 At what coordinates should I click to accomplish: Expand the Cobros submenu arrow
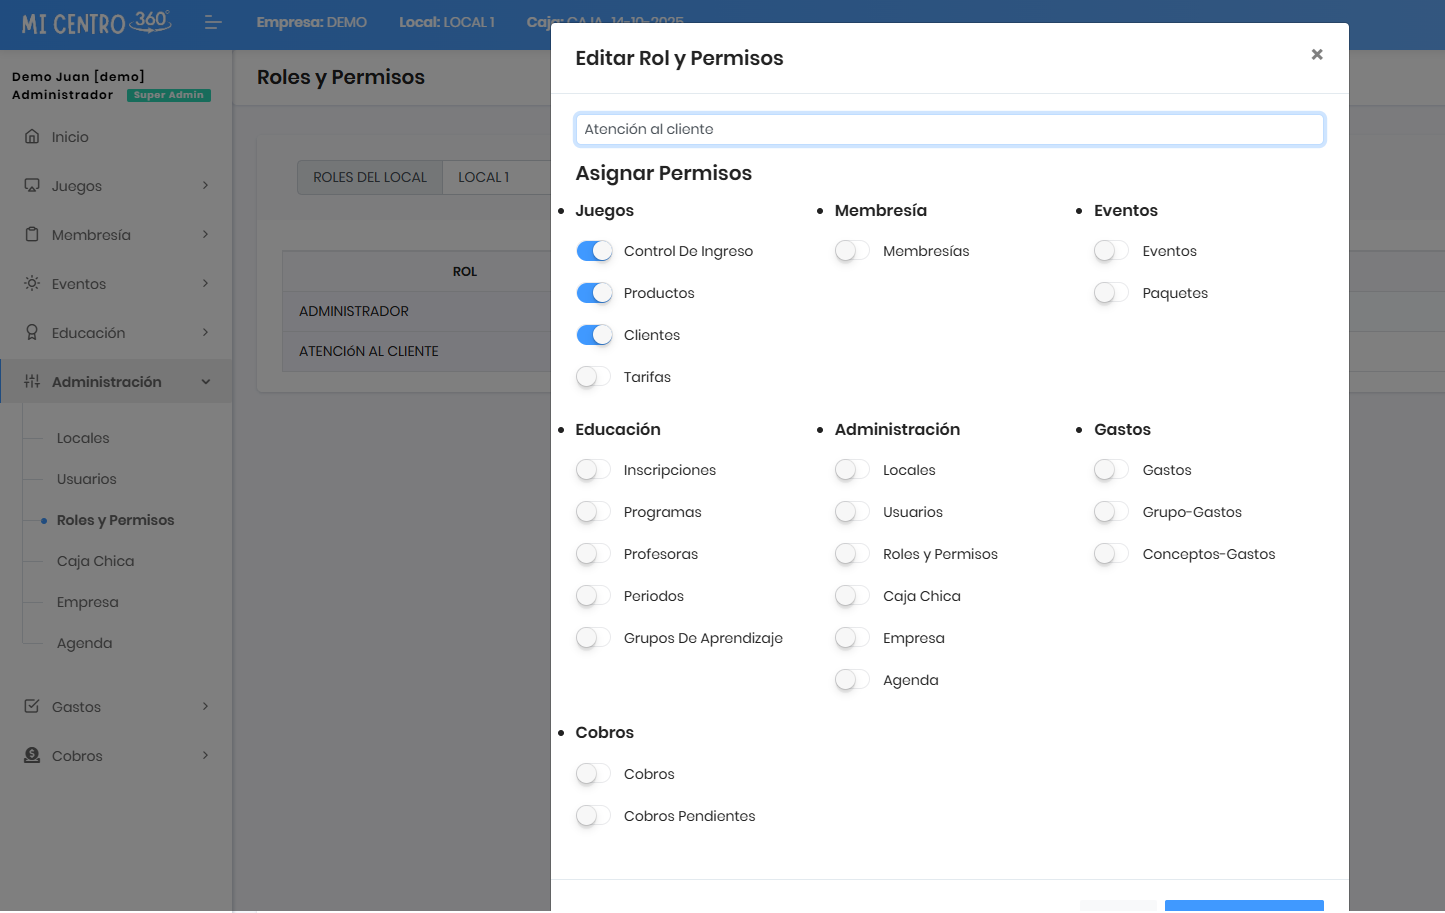(x=205, y=755)
